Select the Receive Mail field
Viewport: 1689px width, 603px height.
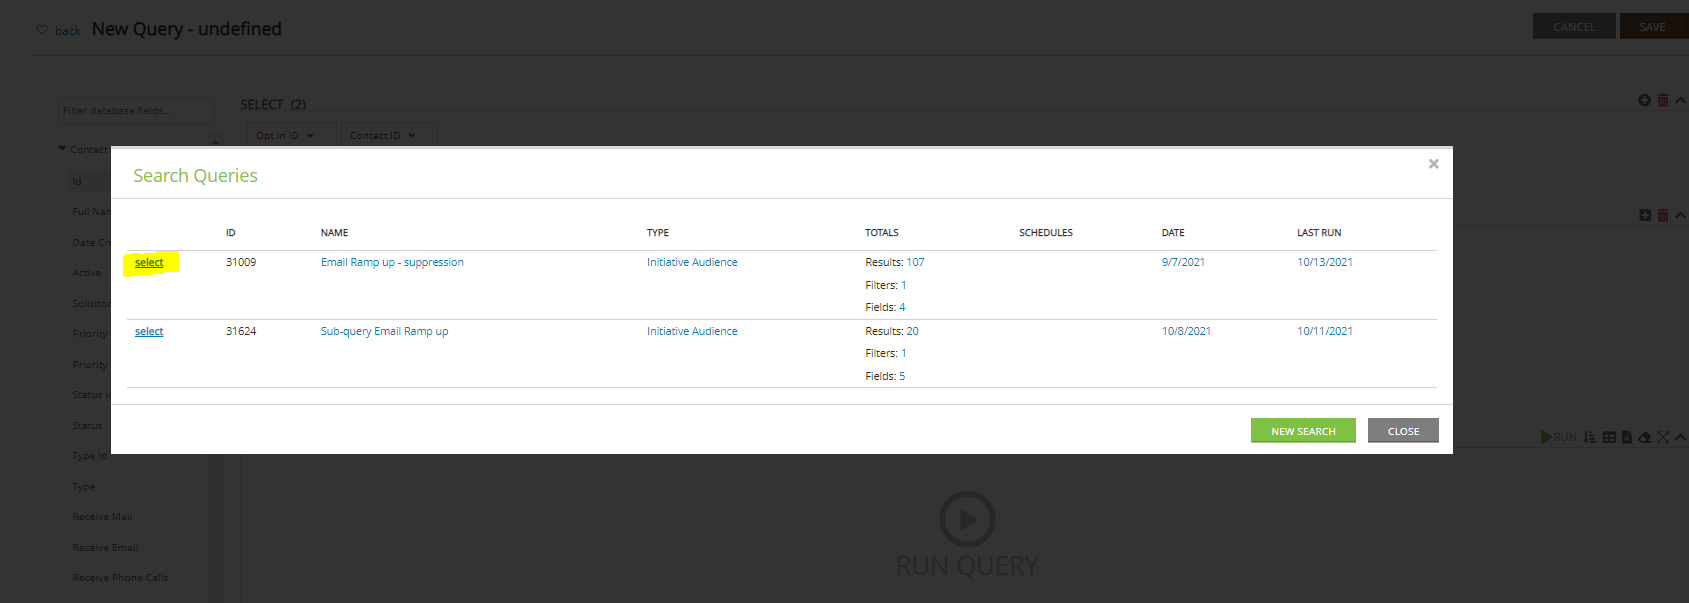102,517
